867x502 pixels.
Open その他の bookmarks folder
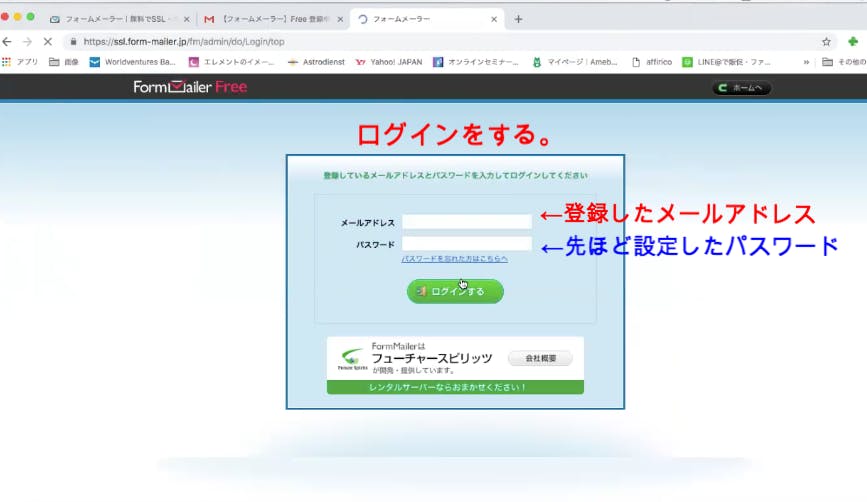point(844,62)
